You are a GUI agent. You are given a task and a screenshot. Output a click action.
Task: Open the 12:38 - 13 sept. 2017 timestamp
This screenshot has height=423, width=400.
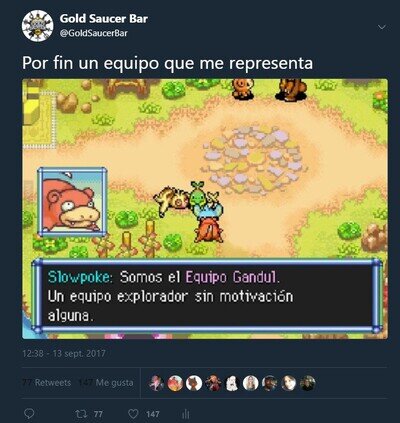click(x=64, y=353)
